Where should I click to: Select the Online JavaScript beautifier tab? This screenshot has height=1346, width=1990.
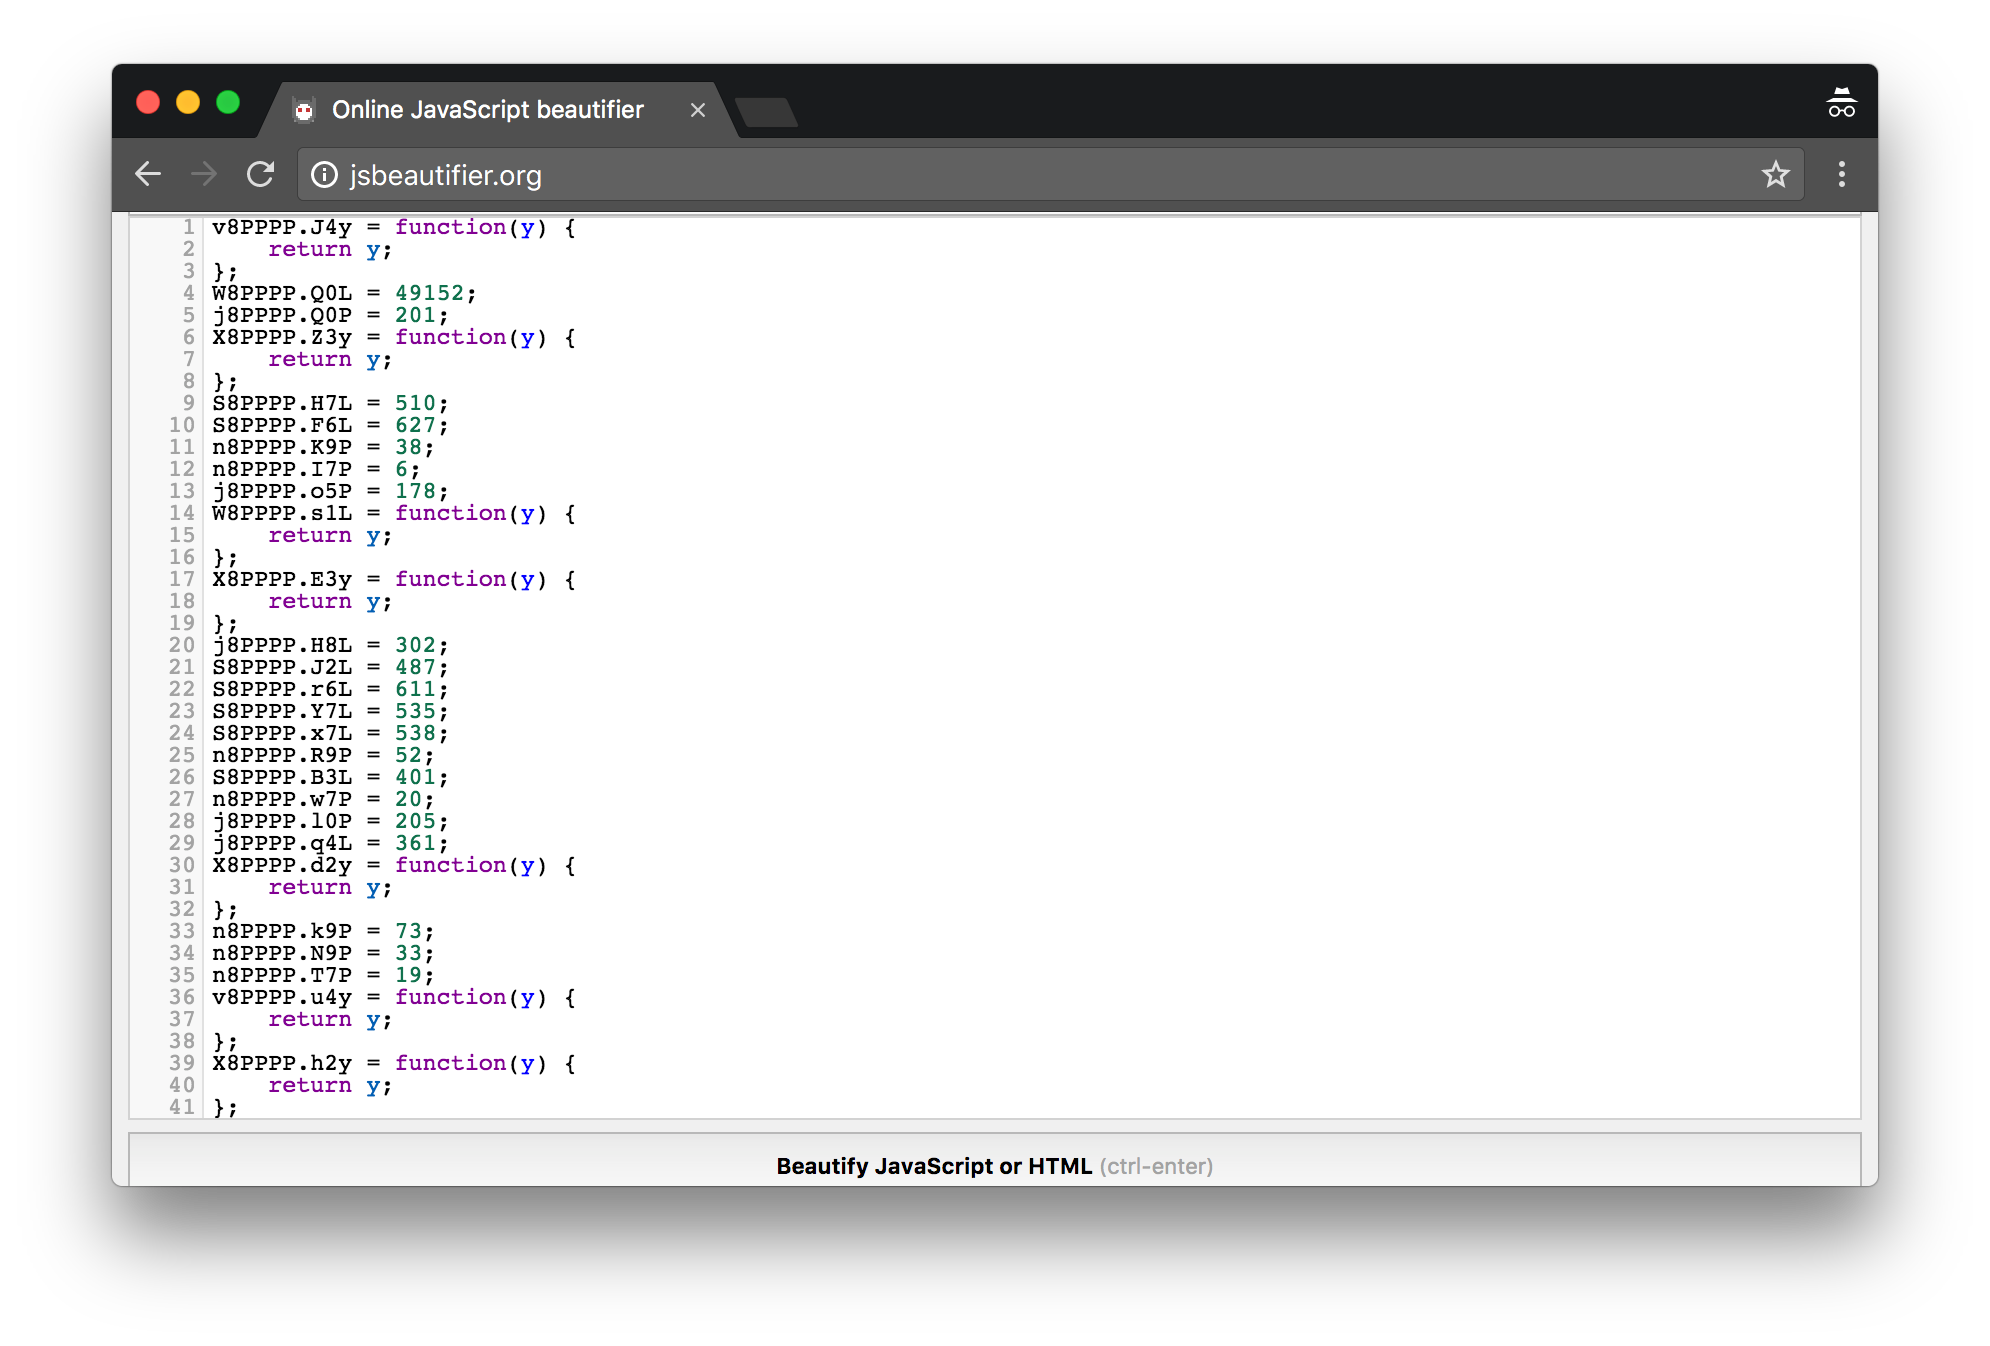[x=487, y=110]
